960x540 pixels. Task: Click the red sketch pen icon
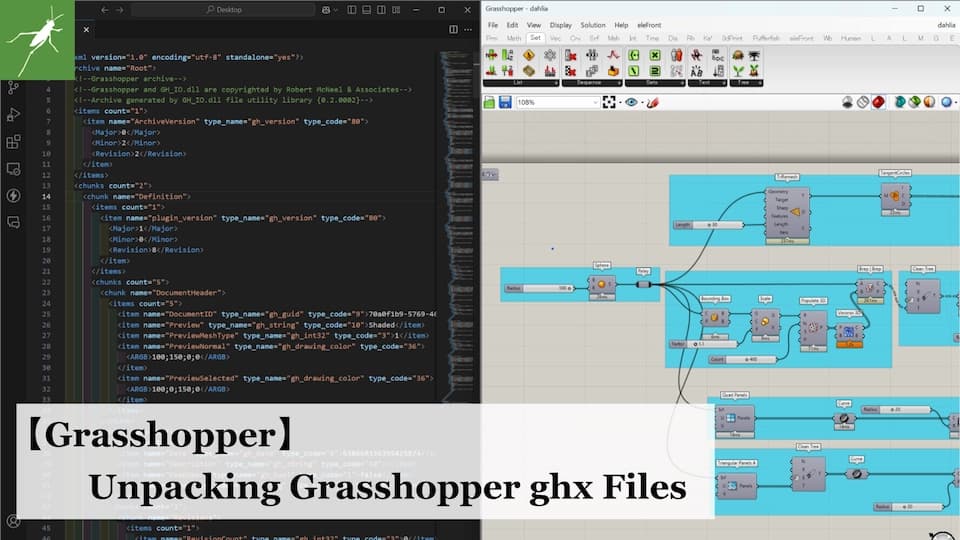pos(653,102)
